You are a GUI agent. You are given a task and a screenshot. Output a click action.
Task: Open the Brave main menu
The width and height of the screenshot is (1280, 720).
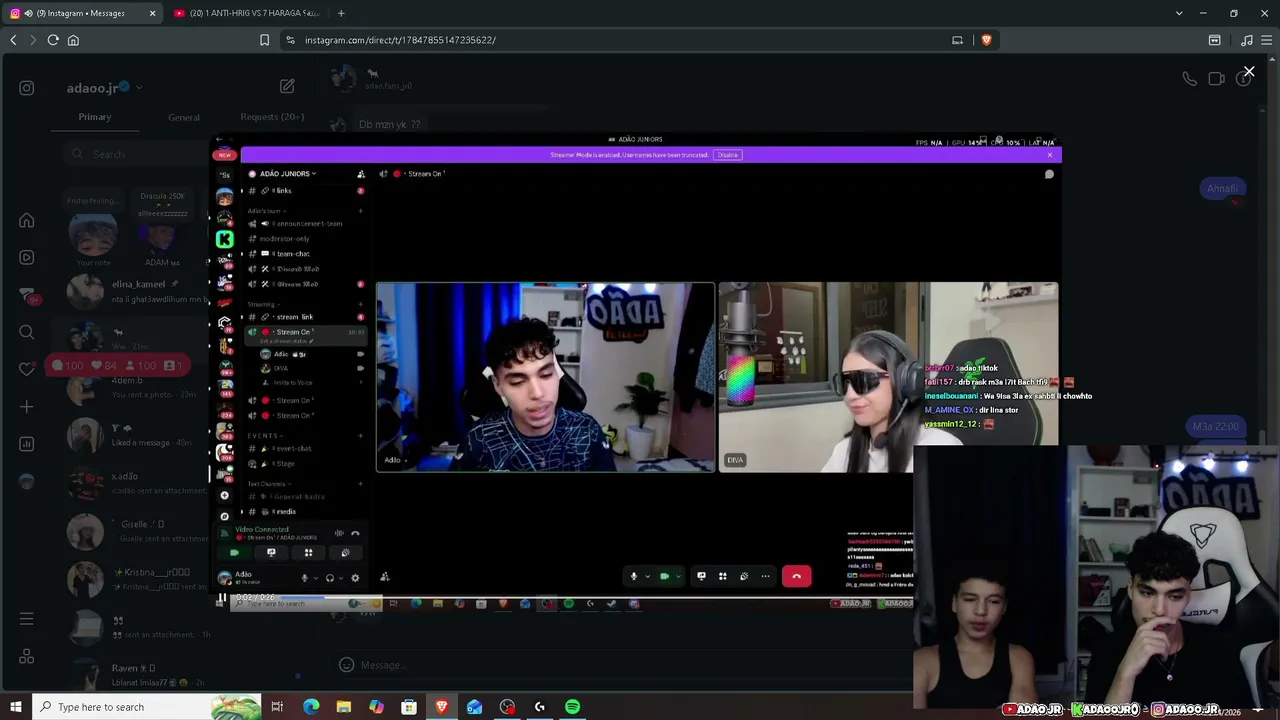pyautogui.click(x=1267, y=40)
